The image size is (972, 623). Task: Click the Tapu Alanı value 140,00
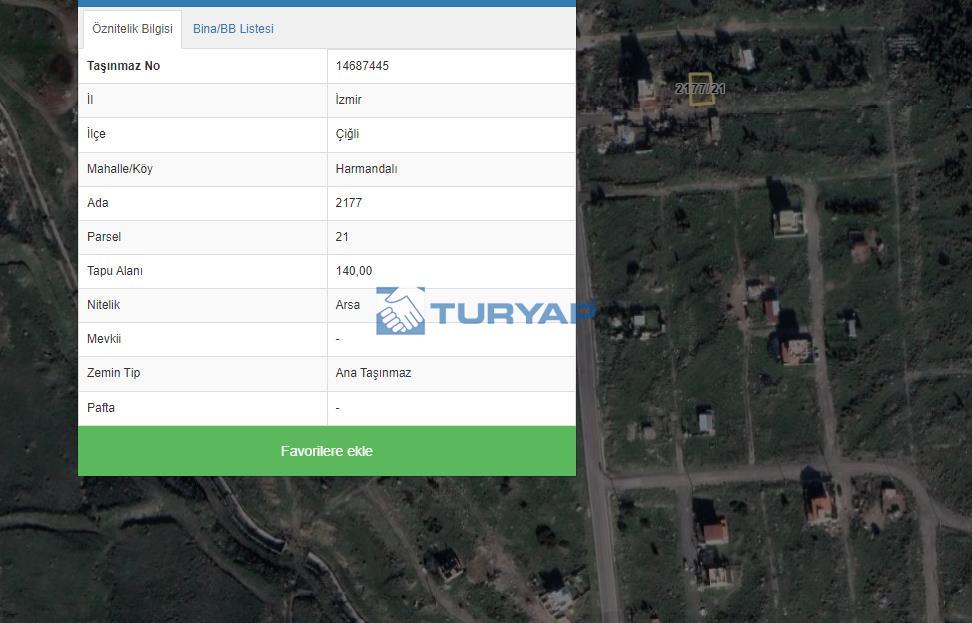tap(353, 271)
